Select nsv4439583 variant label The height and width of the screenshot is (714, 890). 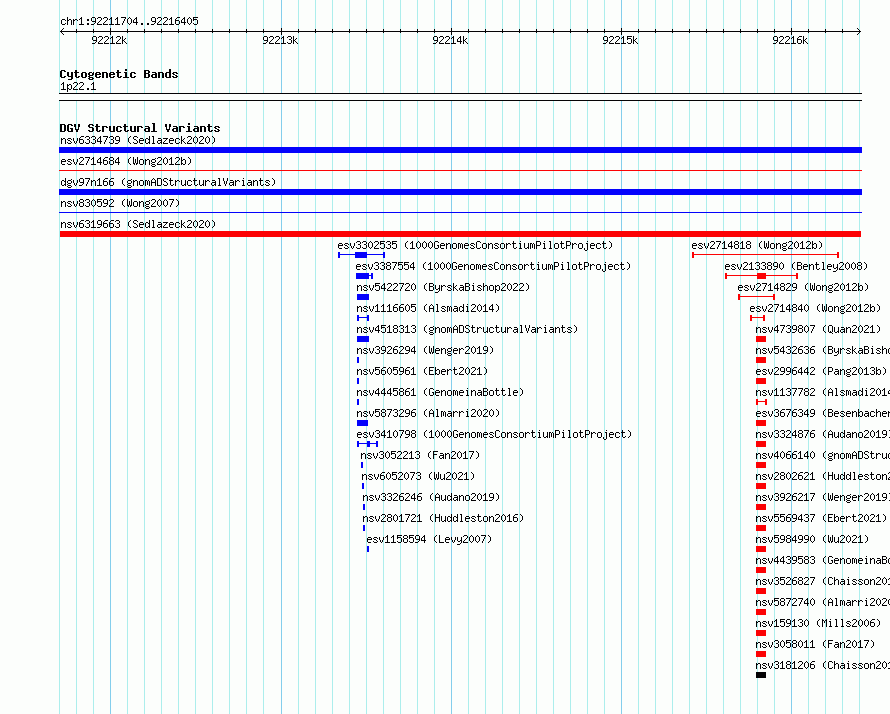[x=822, y=560]
